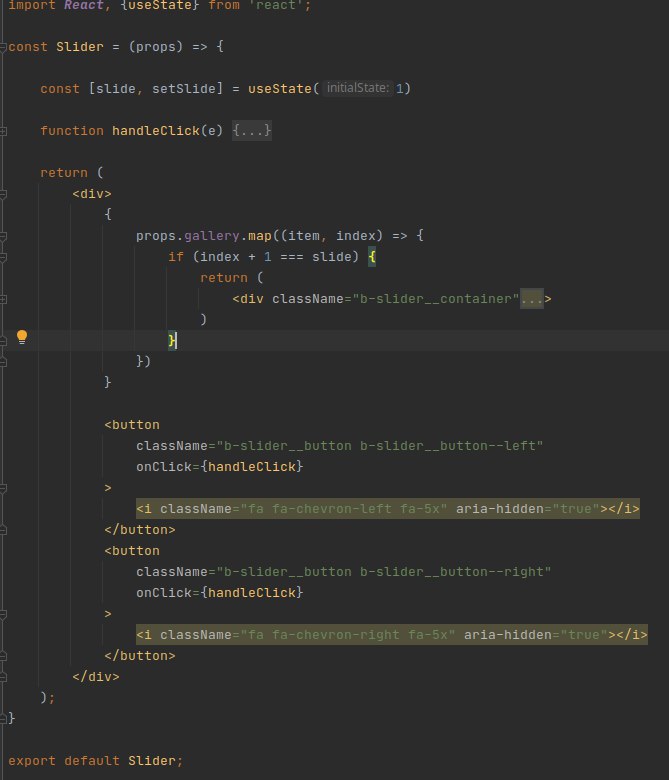
Task: Click const keyword before [slide, setSlide]
Action: (x=60, y=89)
